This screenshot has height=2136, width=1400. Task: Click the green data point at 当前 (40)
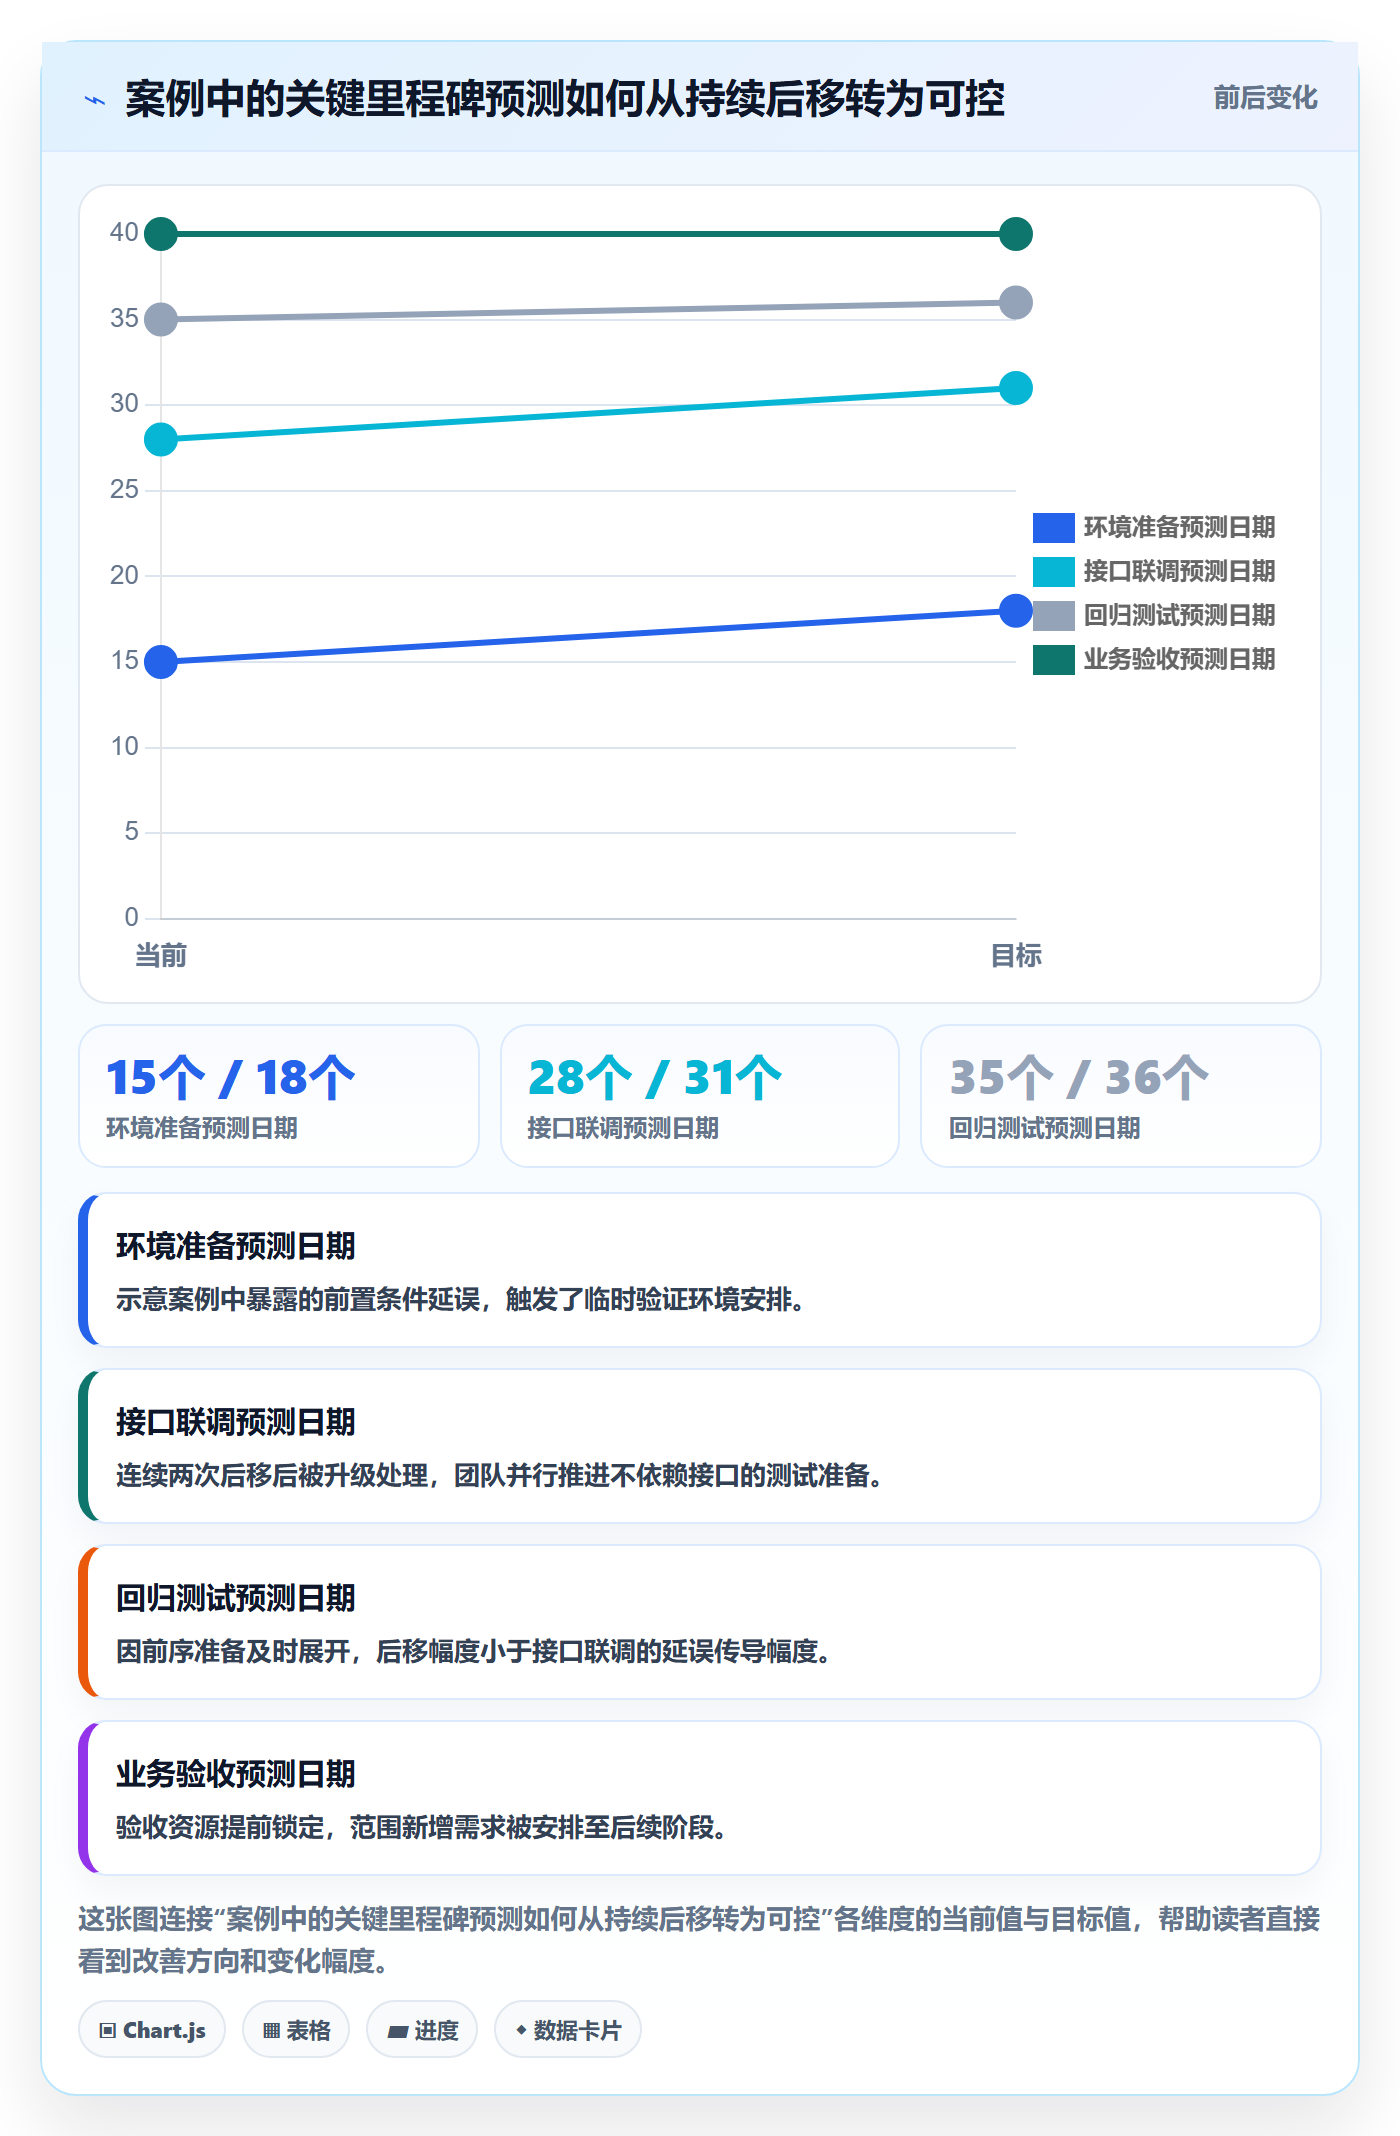click(161, 234)
